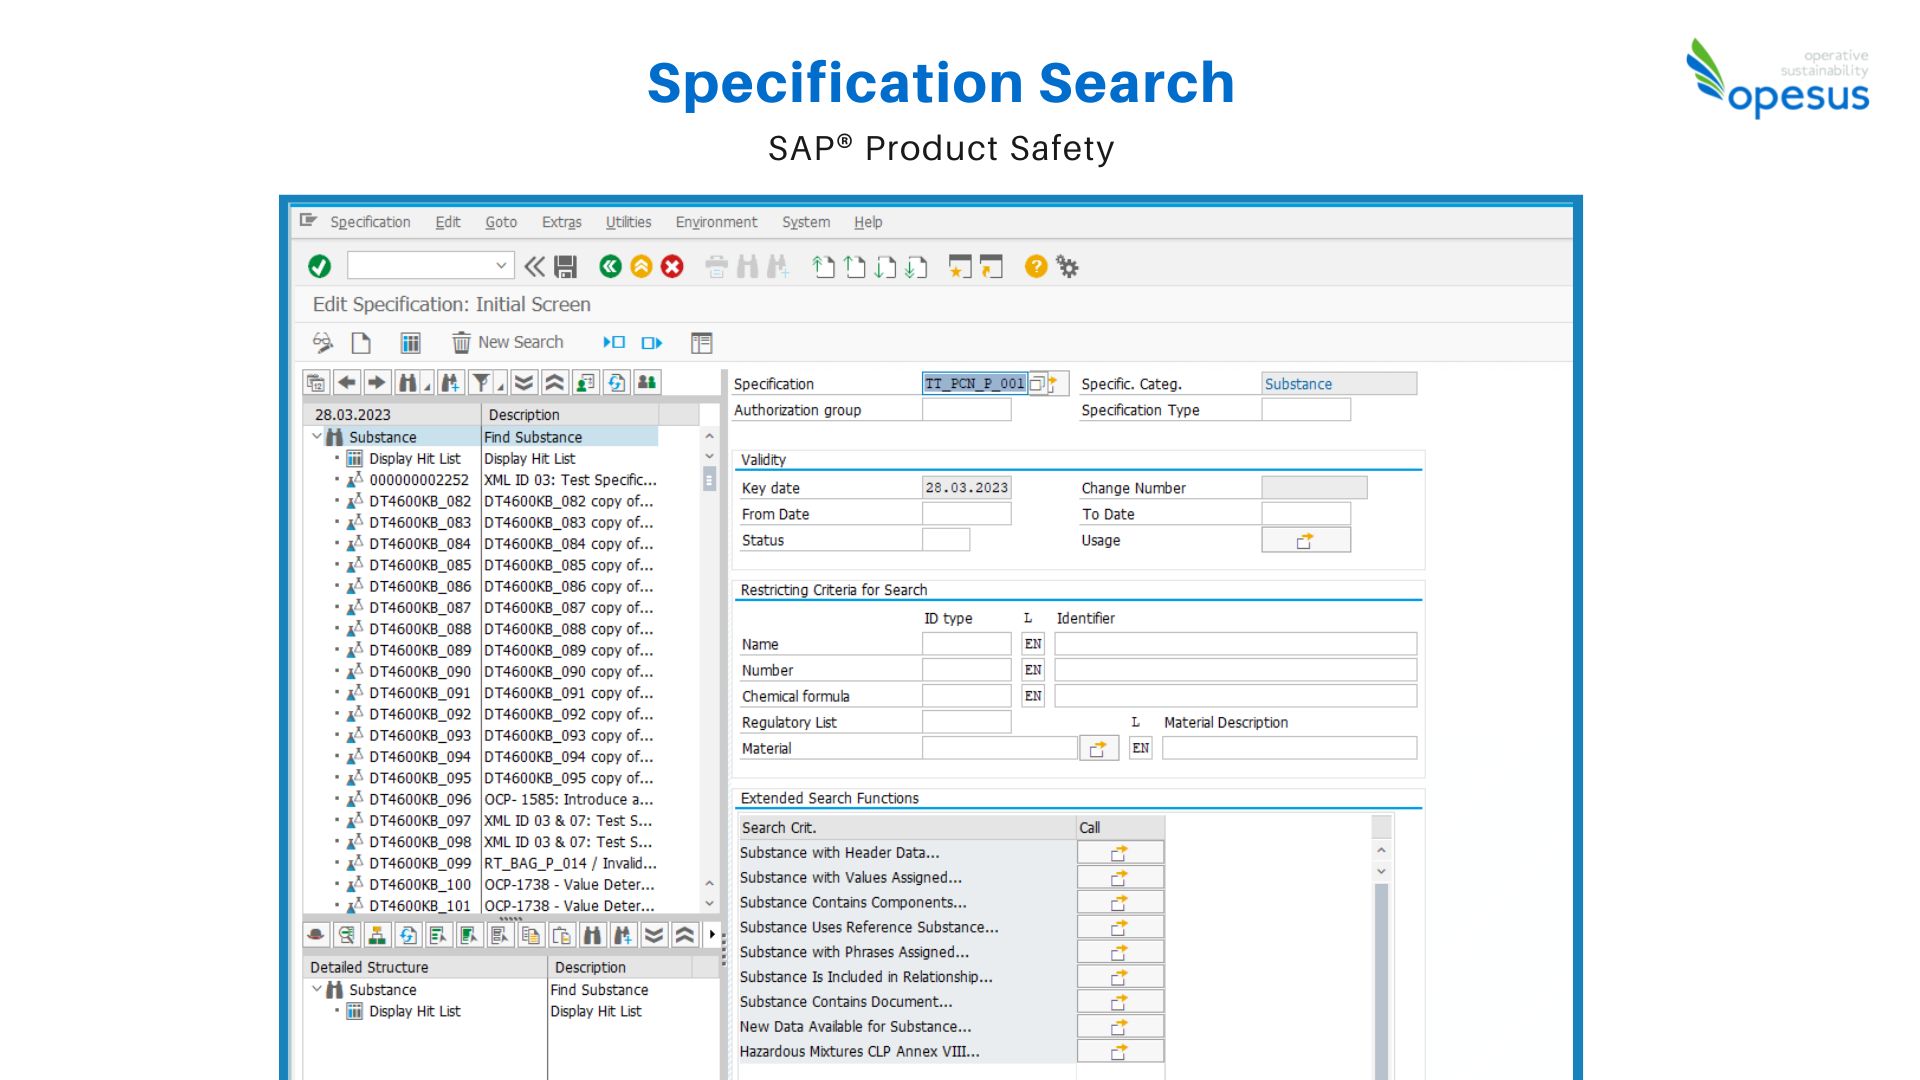The height and width of the screenshot is (1080, 1920).
Task: Open the command field dropdown
Action: click(500, 266)
